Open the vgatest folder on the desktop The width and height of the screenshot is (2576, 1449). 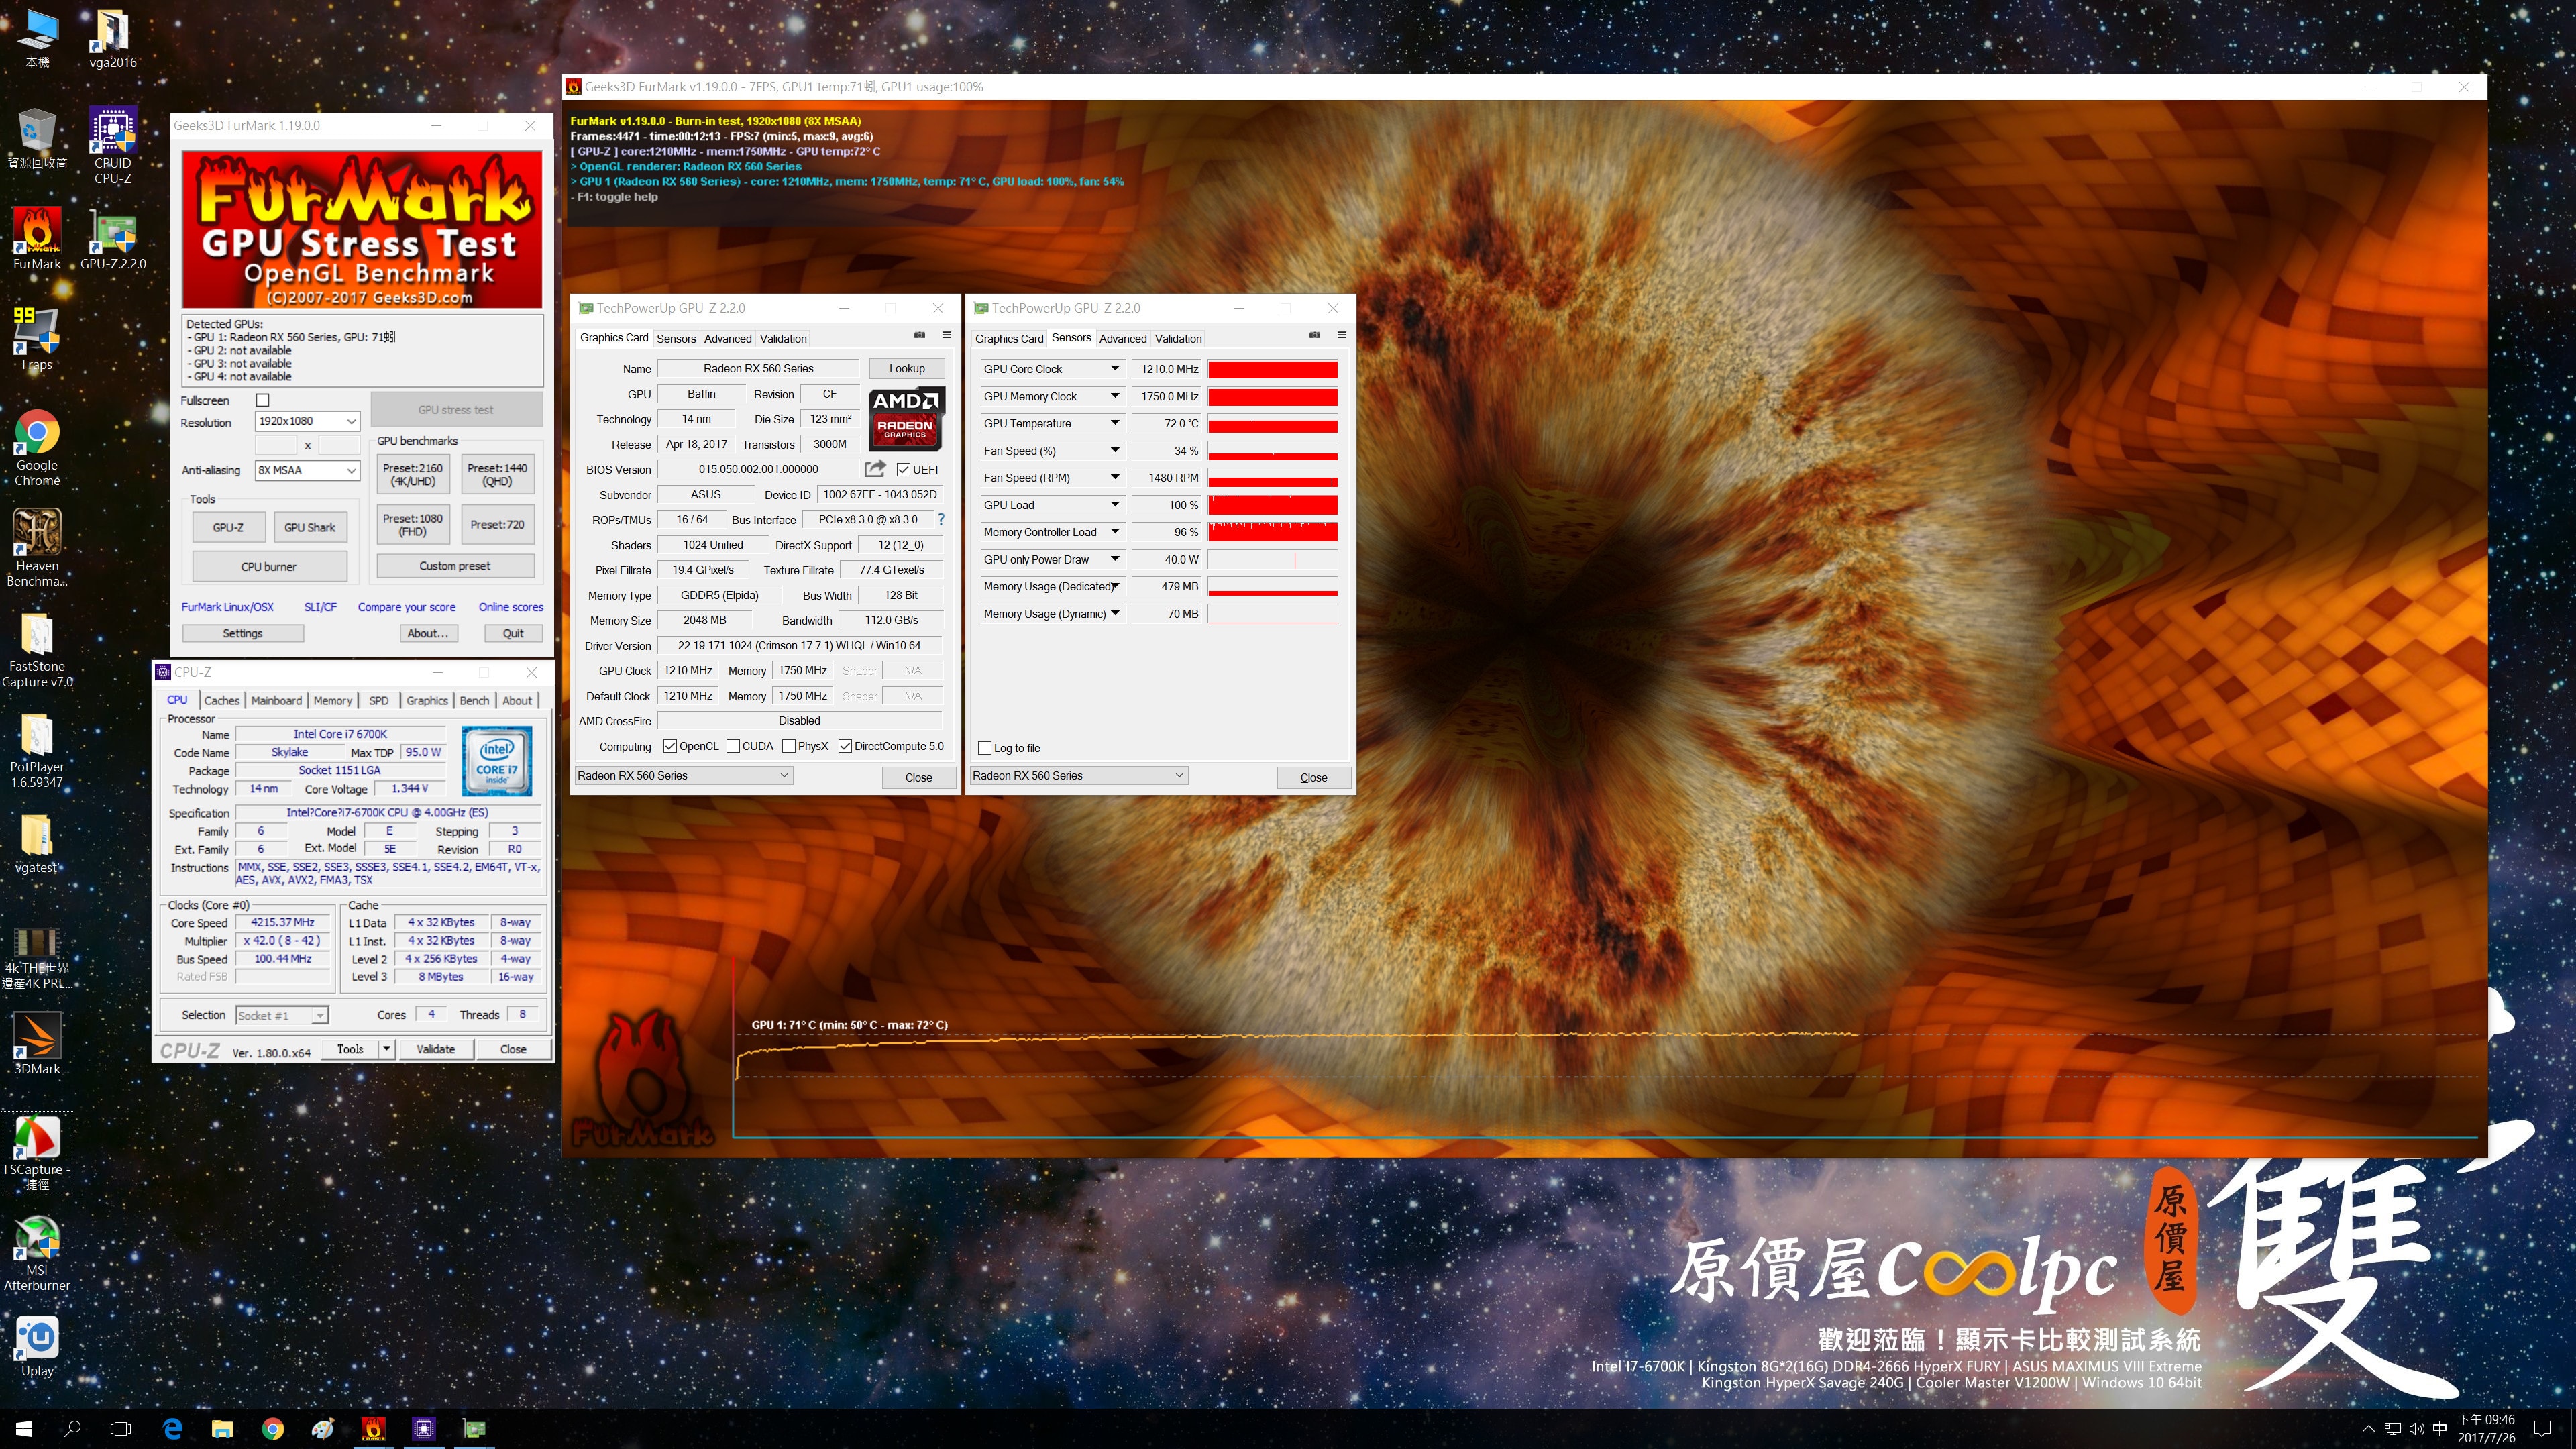[x=37, y=843]
